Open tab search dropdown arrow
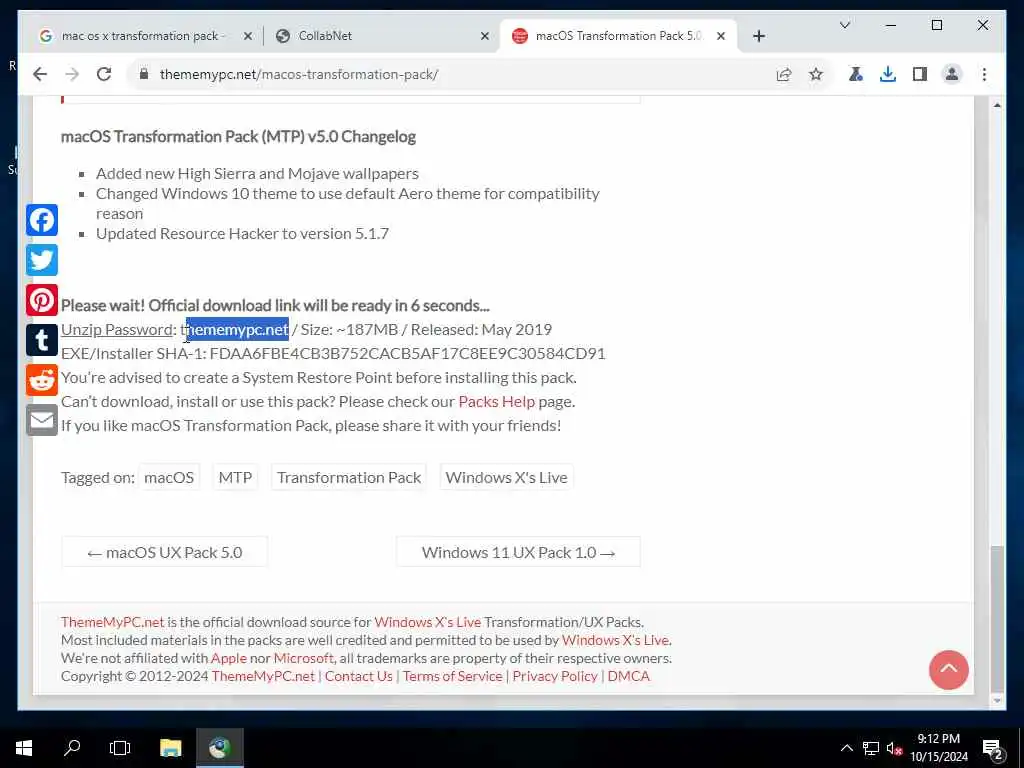 (844, 25)
